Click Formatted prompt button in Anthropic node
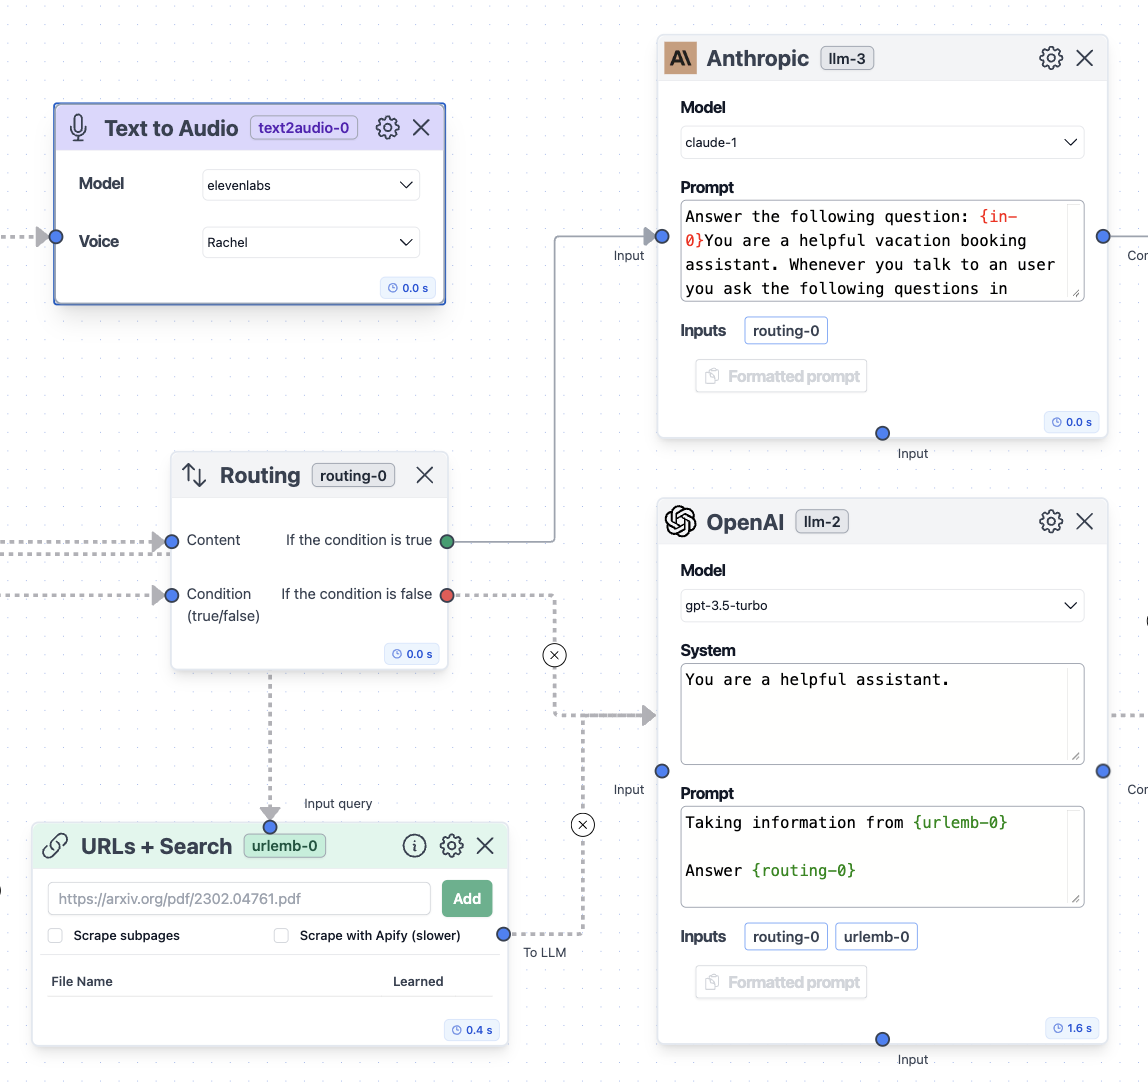This screenshot has height=1092, width=1148. tap(781, 376)
